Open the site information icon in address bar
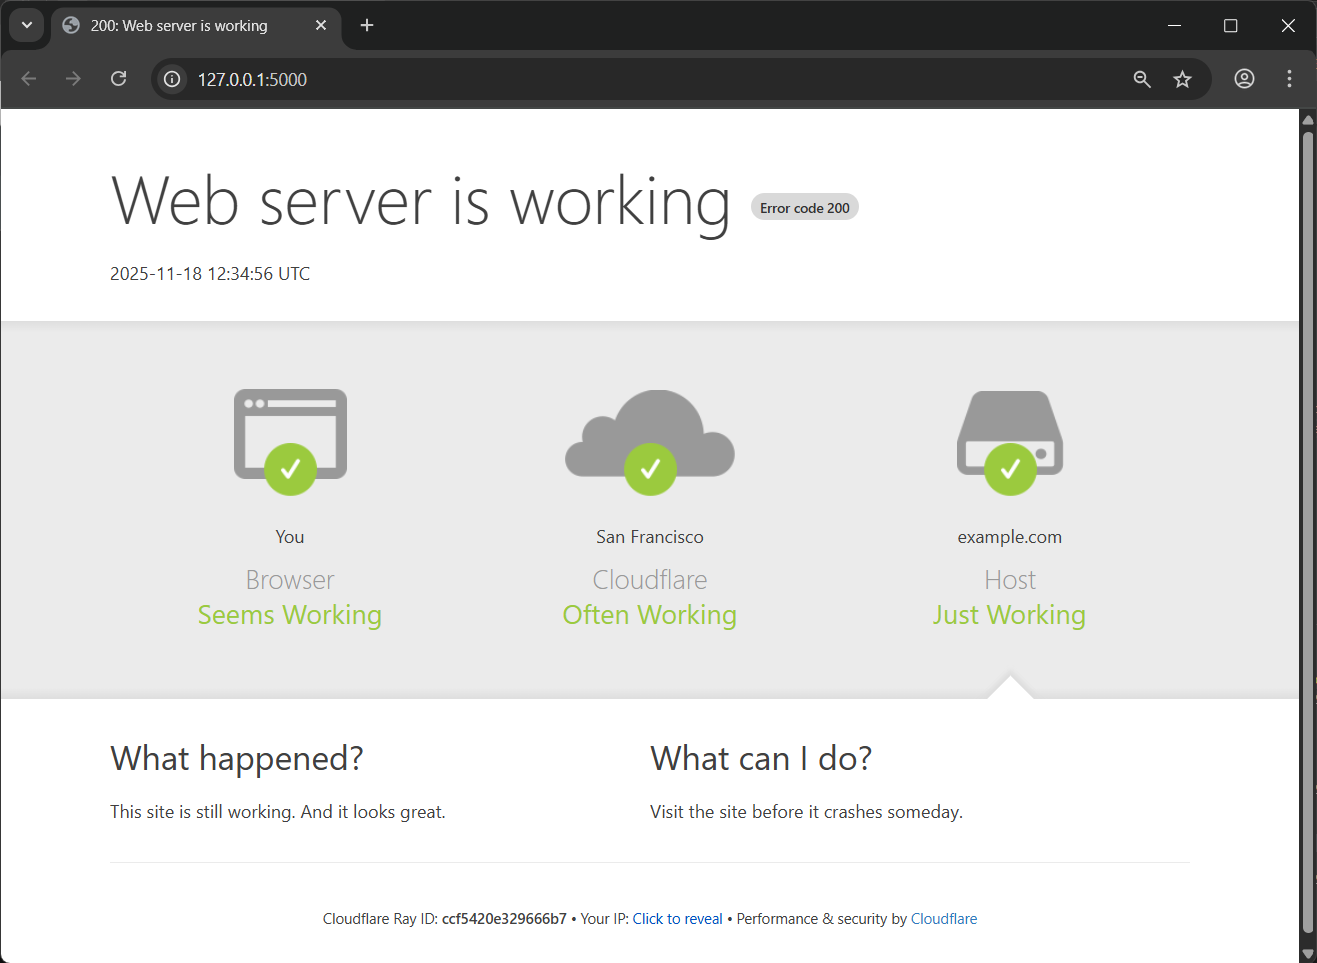Viewport: 1317px width, 963px height. [x=171, y=79]
